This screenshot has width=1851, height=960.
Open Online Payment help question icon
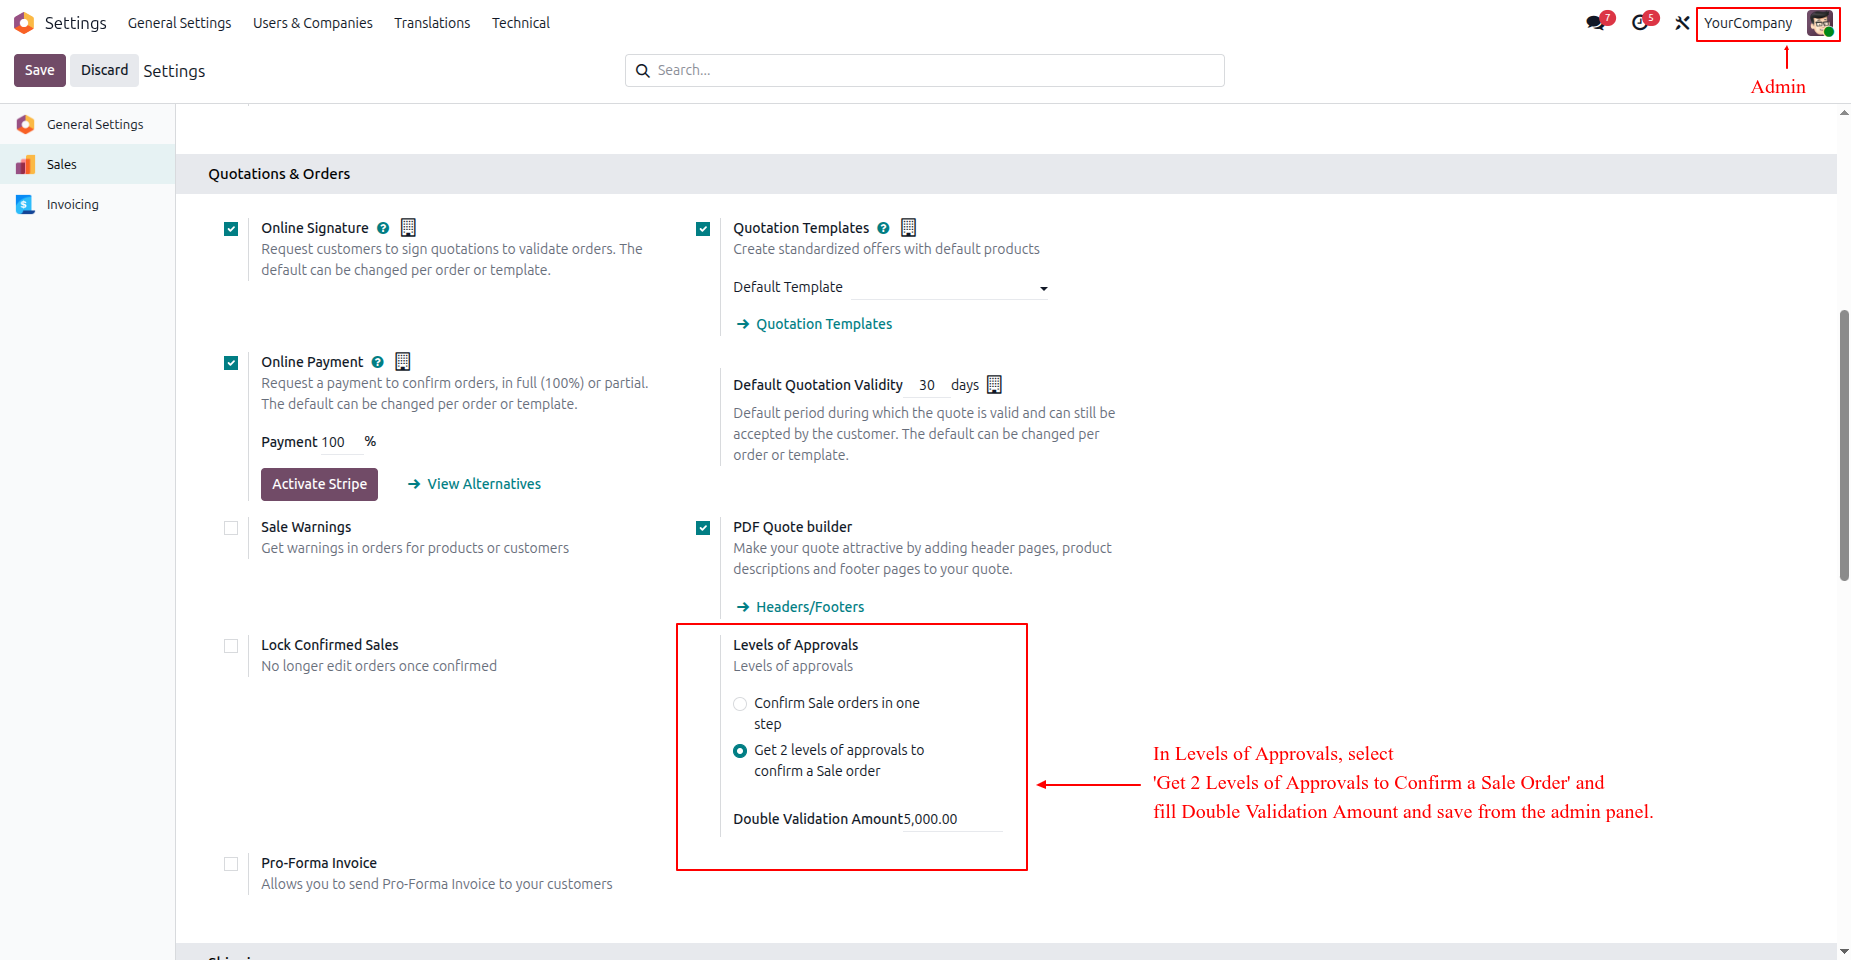pos(378,362)
